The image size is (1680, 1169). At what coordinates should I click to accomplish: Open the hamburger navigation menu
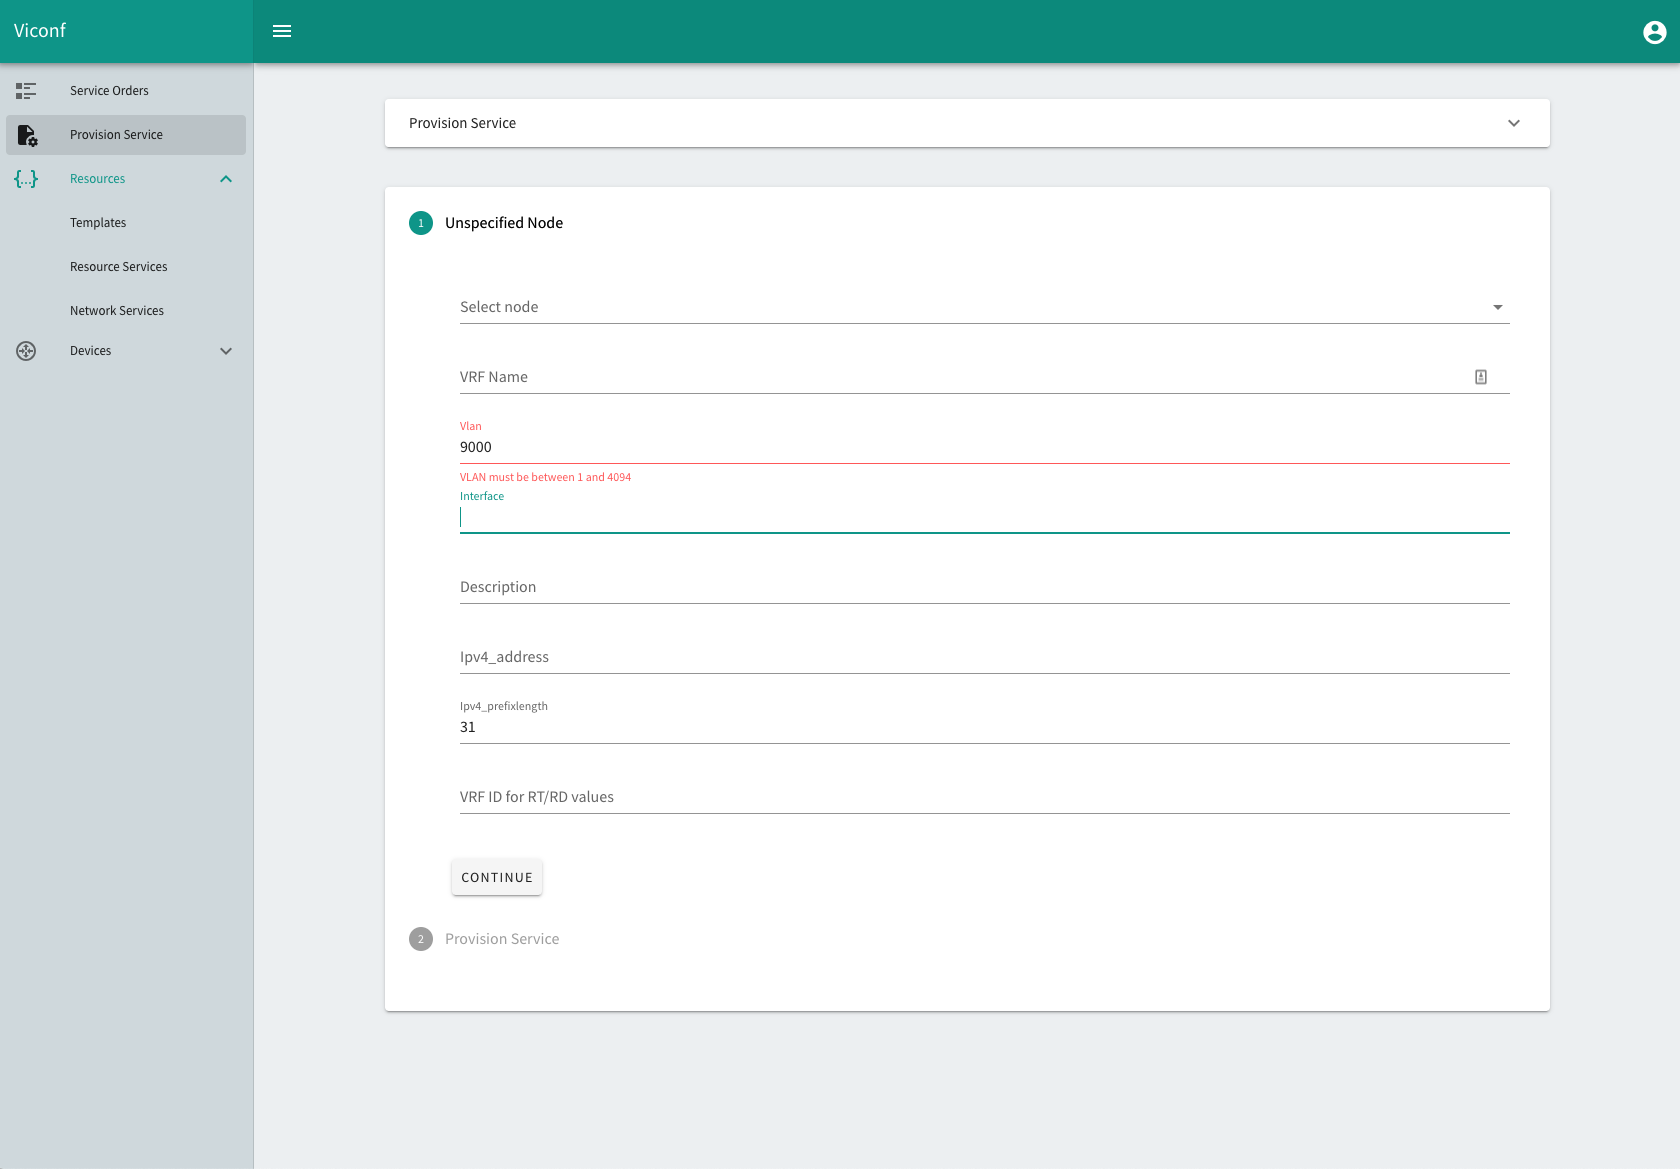tap(282, 31)
